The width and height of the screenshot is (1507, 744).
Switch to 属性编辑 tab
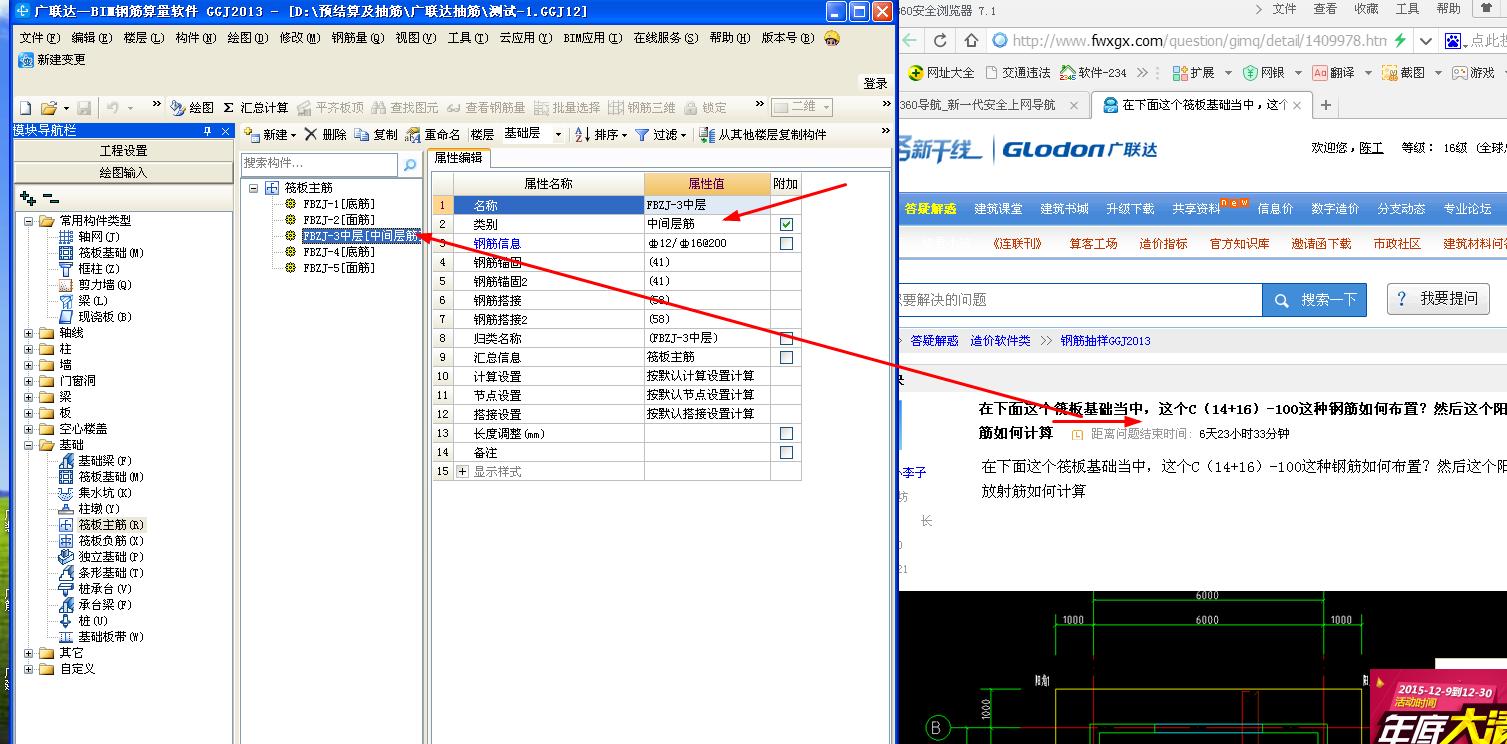[x=458, y=158]
